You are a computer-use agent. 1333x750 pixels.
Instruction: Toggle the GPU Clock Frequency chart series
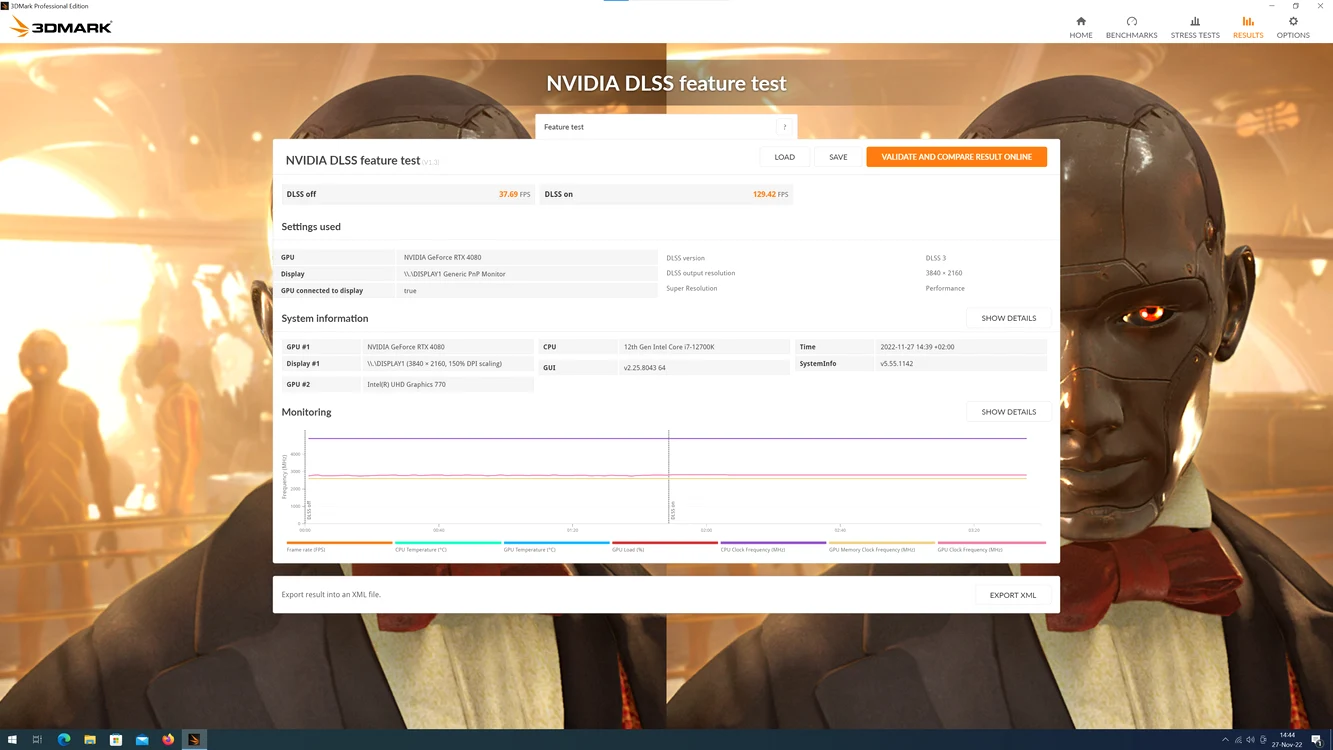(991, 546)
